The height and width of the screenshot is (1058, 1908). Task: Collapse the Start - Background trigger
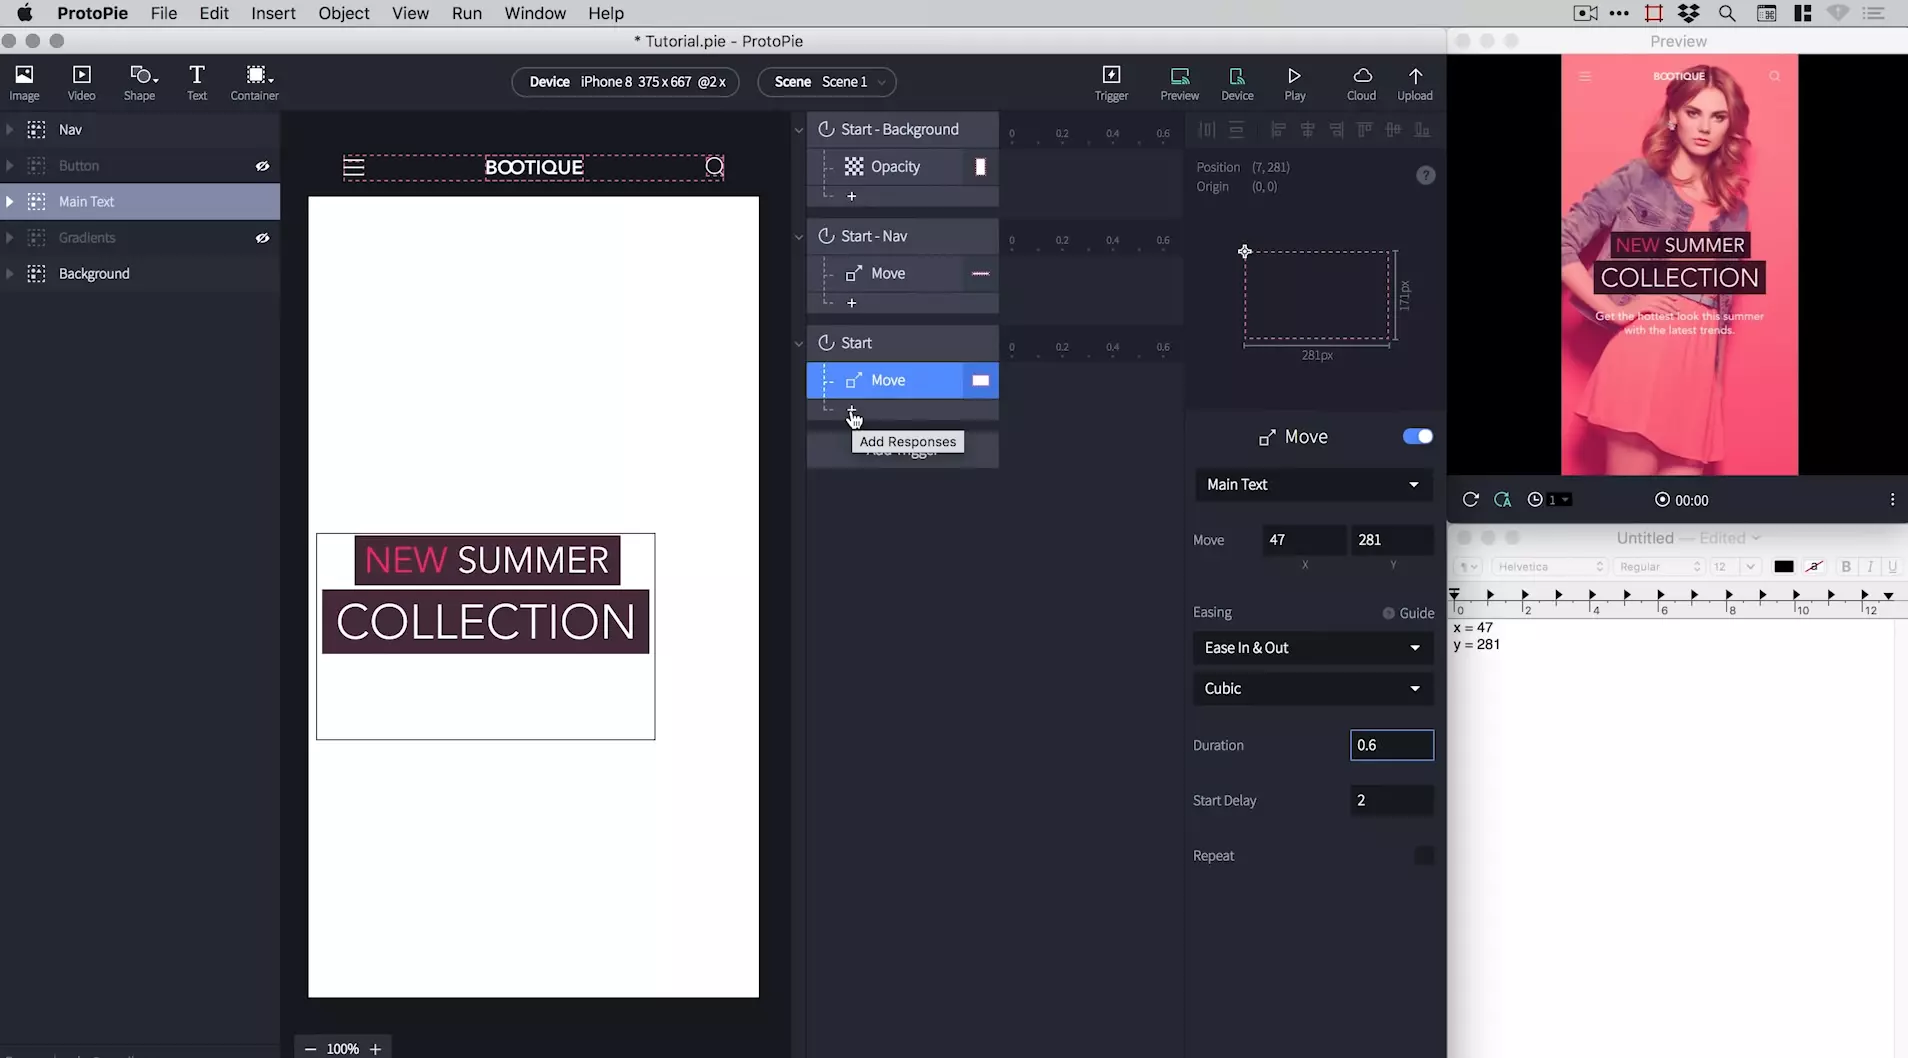(x=798, y=130)
